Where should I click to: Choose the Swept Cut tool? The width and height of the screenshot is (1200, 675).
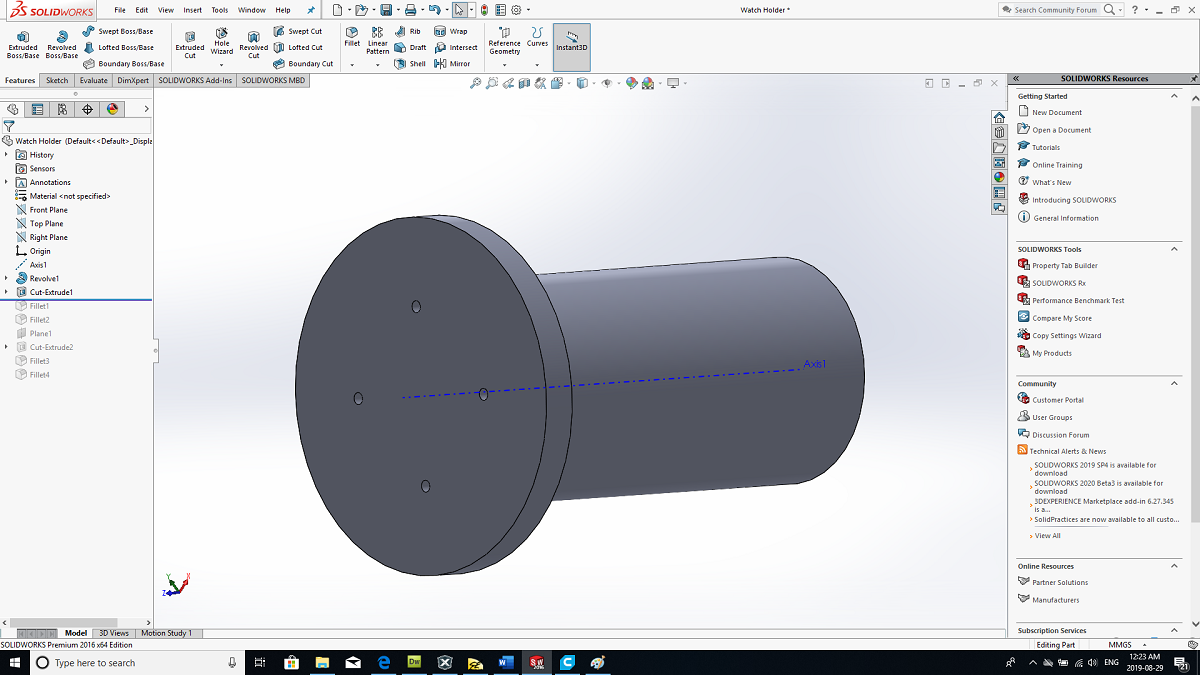coord(298,31)
